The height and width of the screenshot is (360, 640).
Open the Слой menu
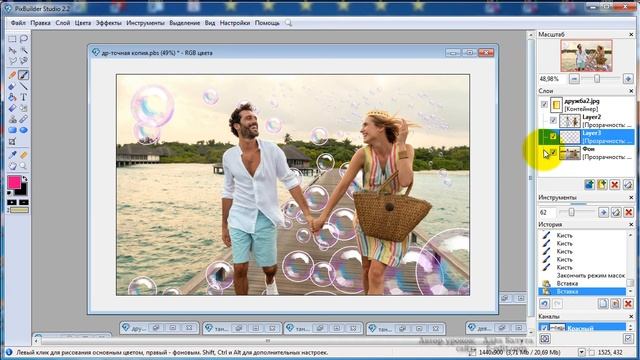pyautogui.click(x=63, y=23)
